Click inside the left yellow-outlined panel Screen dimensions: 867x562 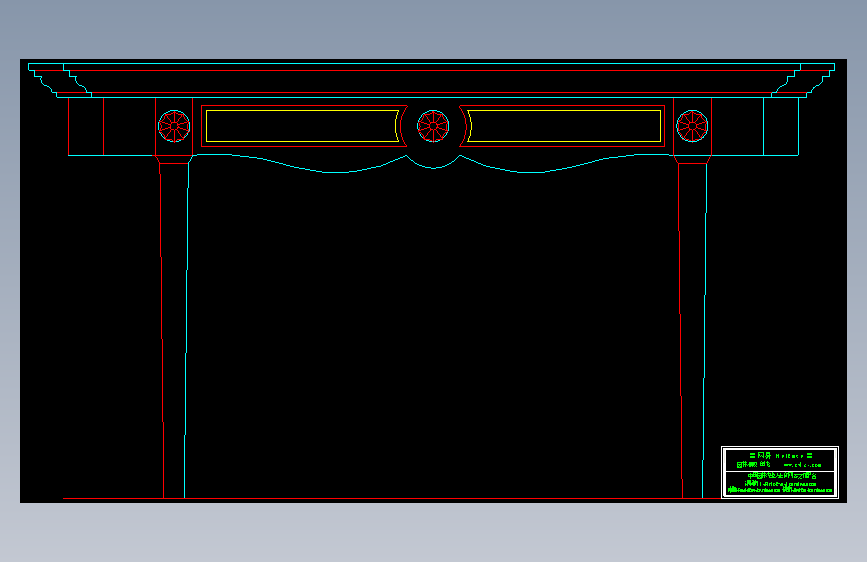click(302, 126)
